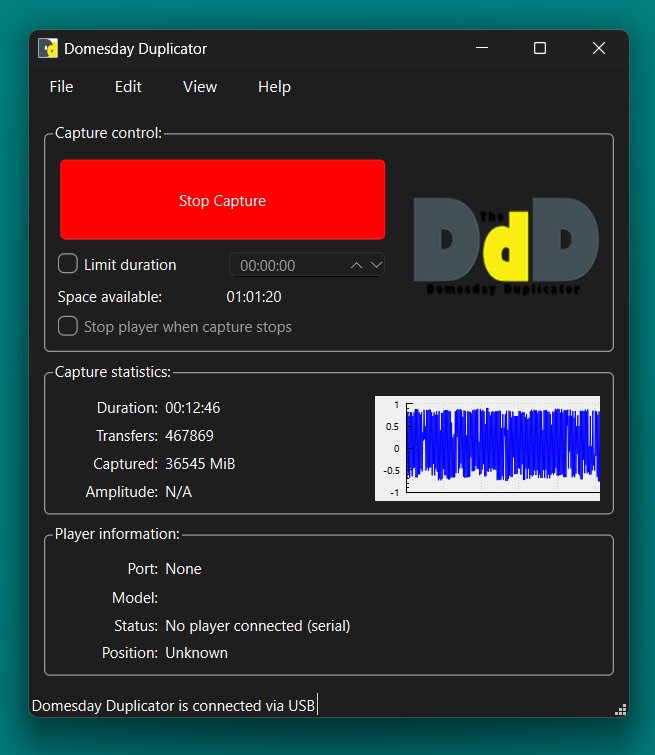The image size is (655, 755).
Task: Minimize the Domesday Duplicator window
Action: [x=482, y=48]
